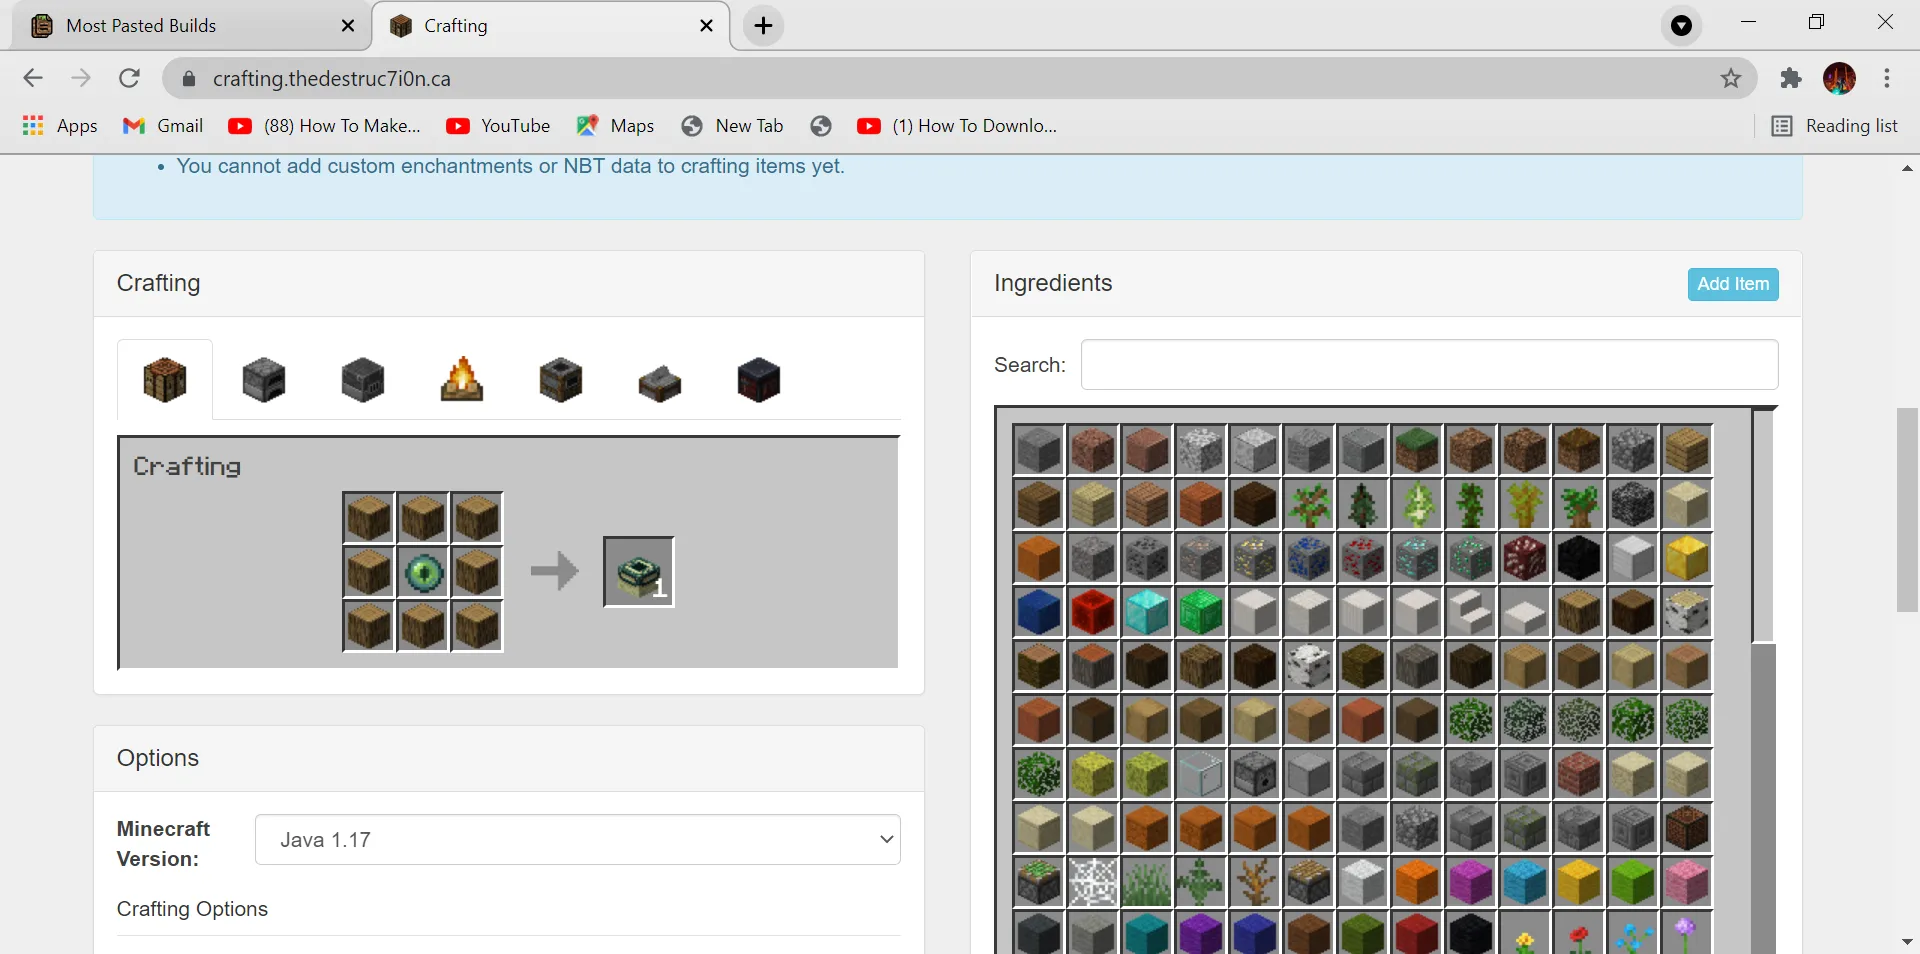
Task: Click the Ender Chest in the result slot
Action: click(x=638, y=571)
